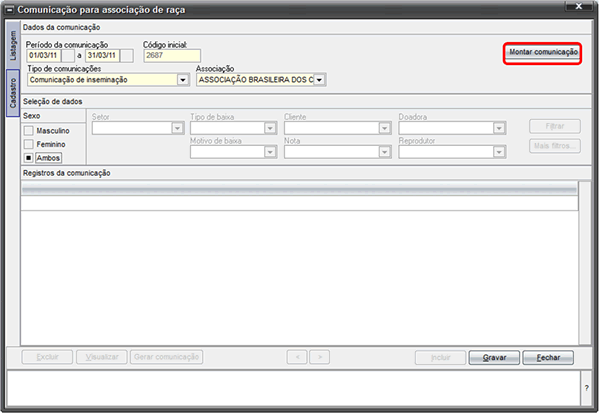Save with the Gravar button
Viewport: 600px width, 414px height.
tap(494, 358)
